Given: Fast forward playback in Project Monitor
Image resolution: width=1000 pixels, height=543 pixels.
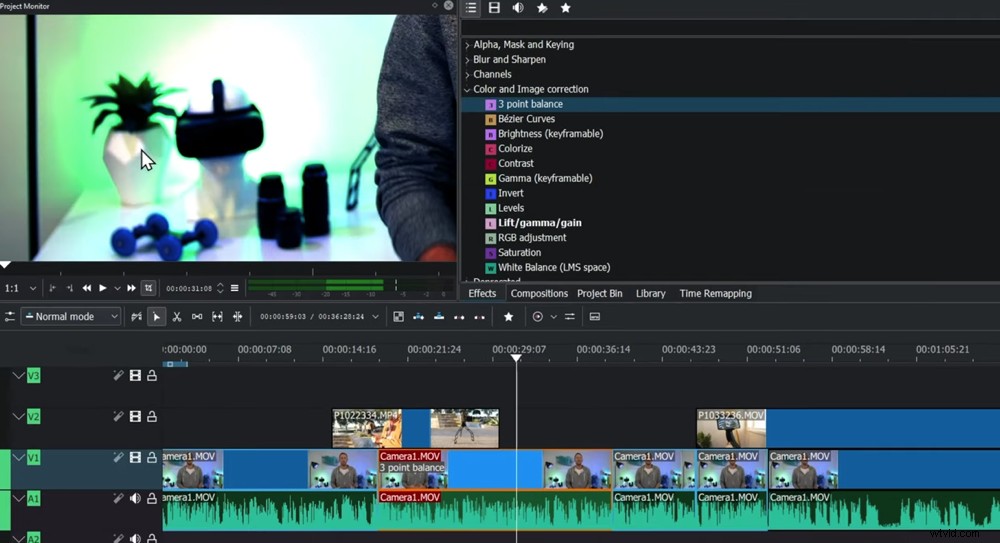Looking at the screenshot, I should (131, 288).
